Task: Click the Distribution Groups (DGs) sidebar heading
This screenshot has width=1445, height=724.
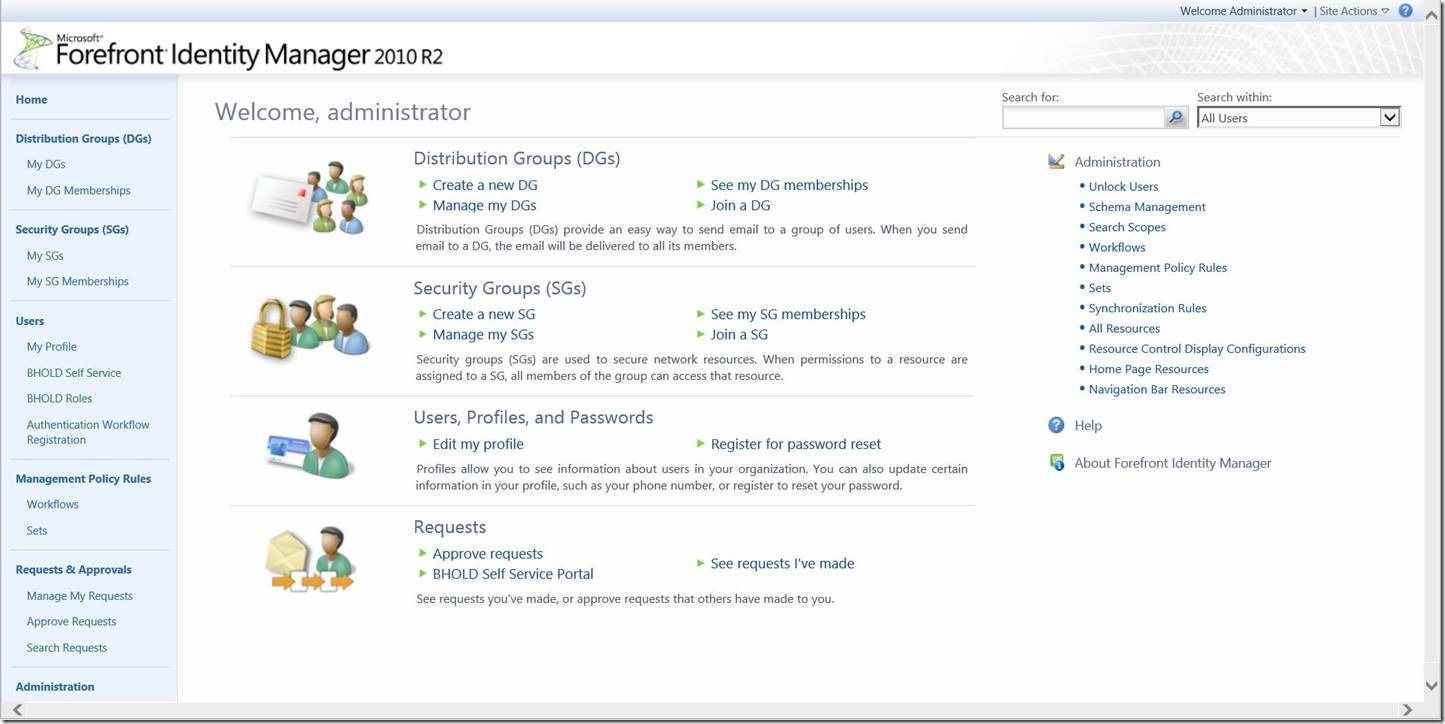Action: (84, 139)
